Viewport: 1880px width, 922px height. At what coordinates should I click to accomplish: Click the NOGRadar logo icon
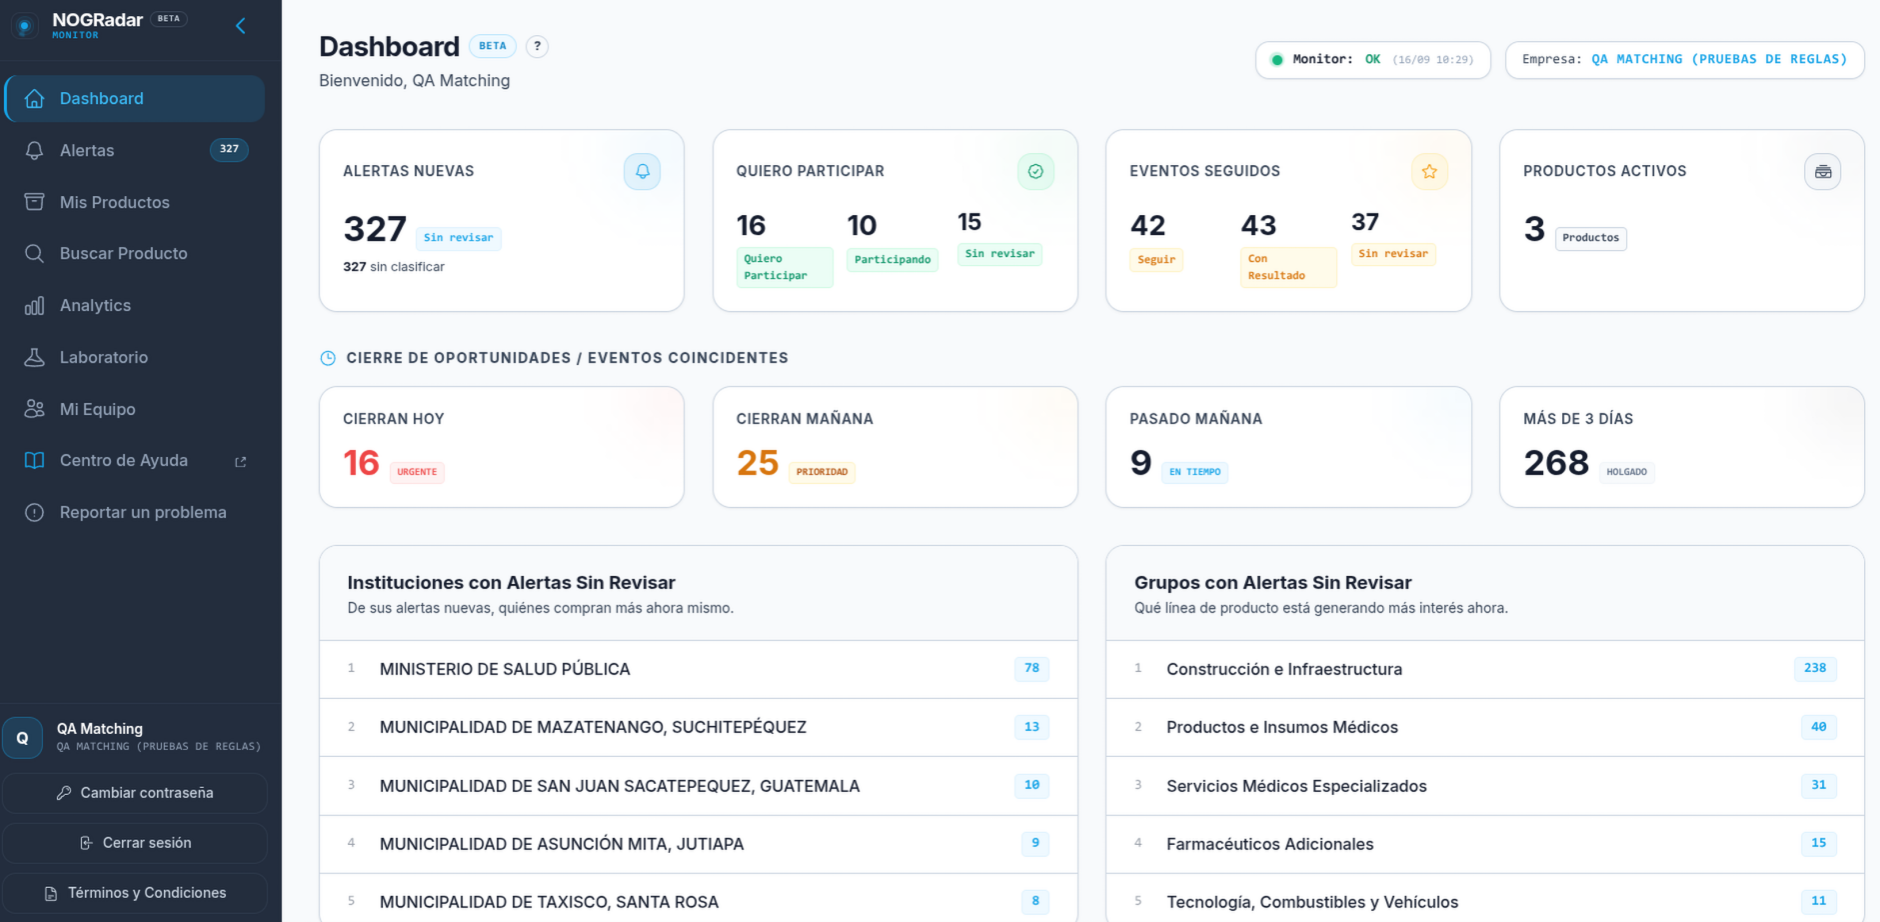25,26
